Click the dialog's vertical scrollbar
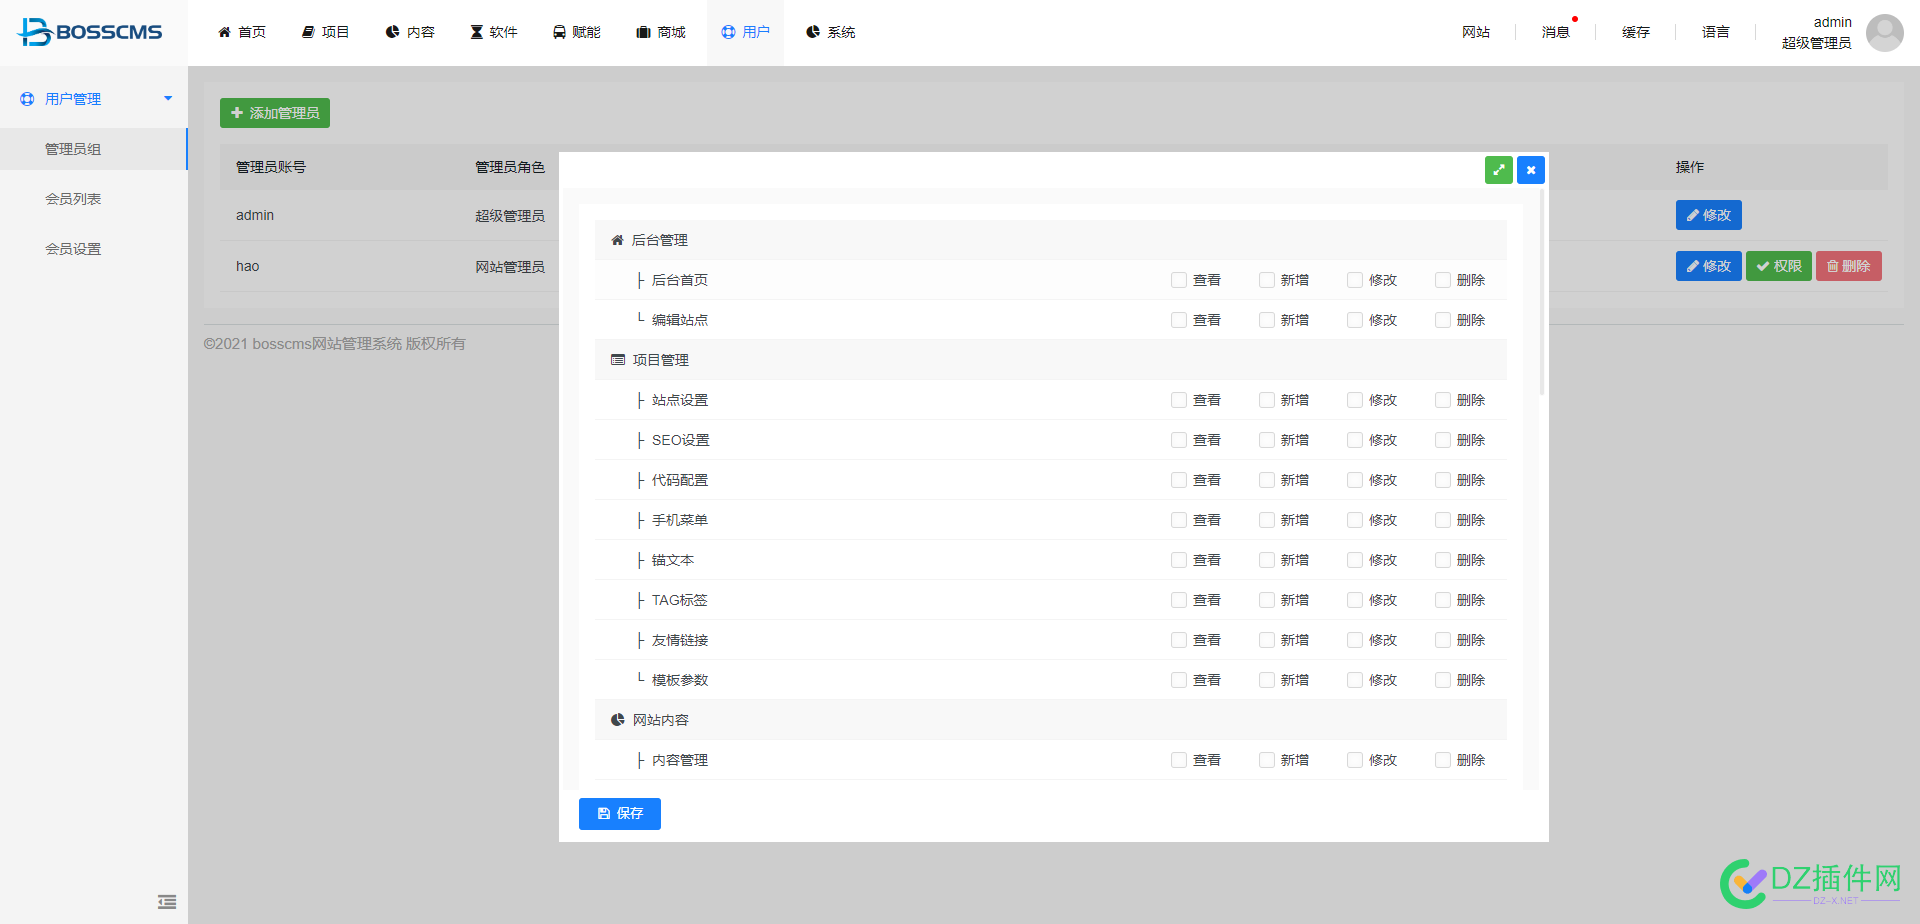 point(1541,292)
